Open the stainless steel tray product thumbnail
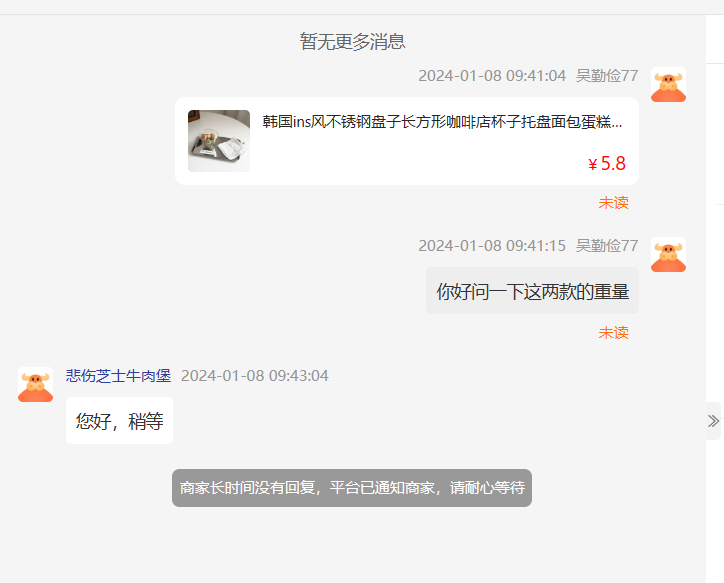Image resolution: width=724 pixels, height=583 pixels. [219, 141]
